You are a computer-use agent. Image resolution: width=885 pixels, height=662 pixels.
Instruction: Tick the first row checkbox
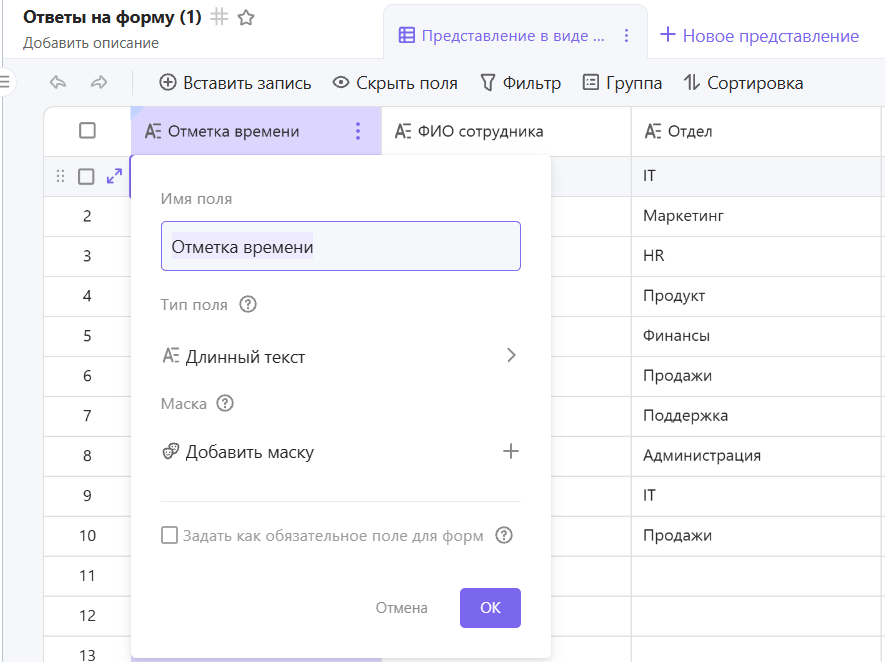pyautogui.click(x=86, y=176)
